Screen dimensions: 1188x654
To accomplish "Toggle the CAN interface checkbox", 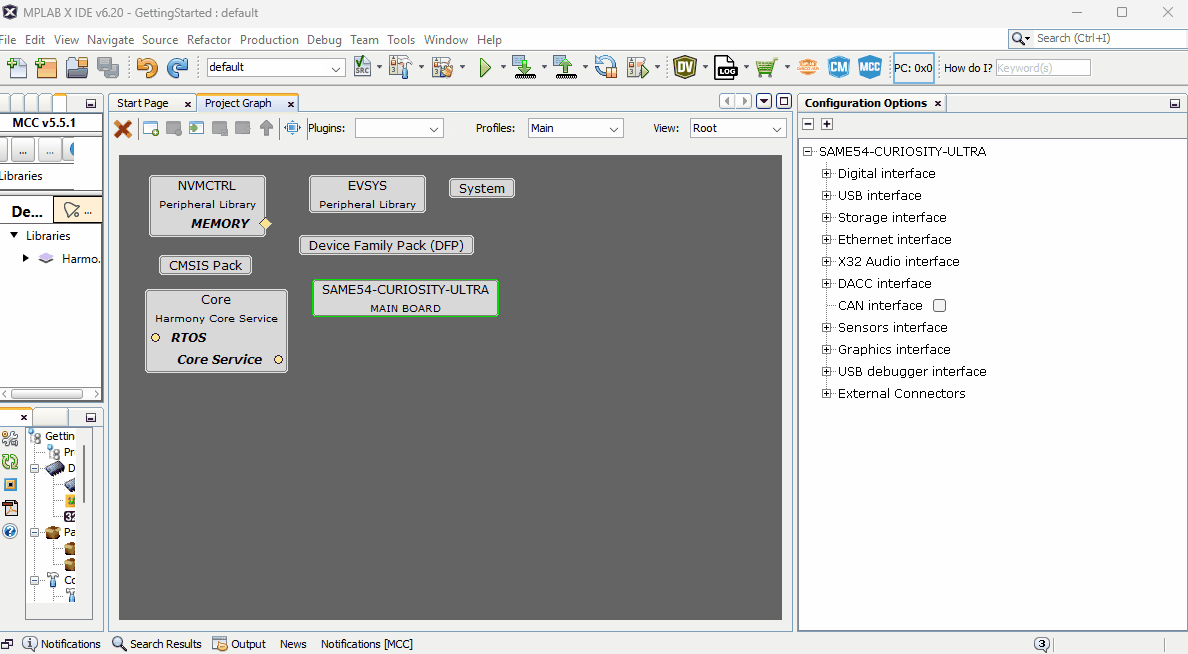I will [939, 305].
